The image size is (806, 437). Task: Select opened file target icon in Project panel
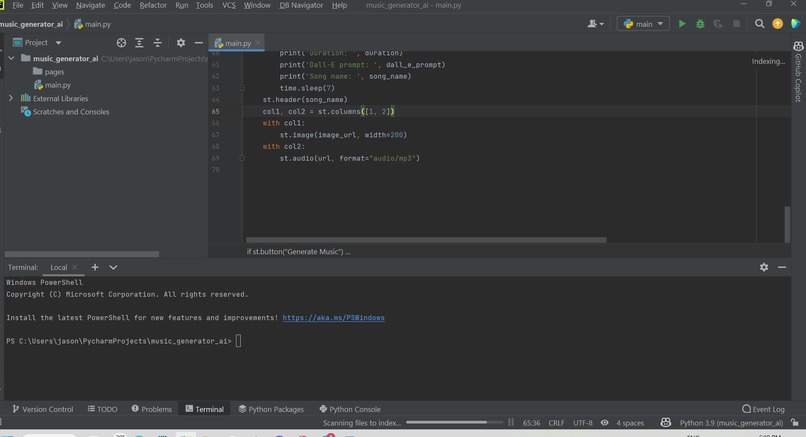[x=121, y=43]
